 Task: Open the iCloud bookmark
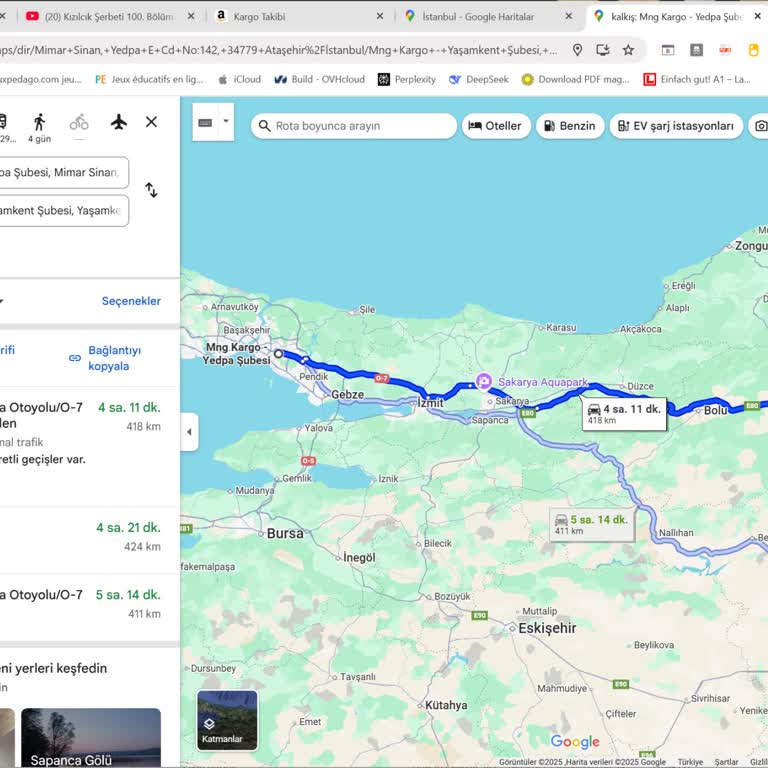[x=240, y=79]
